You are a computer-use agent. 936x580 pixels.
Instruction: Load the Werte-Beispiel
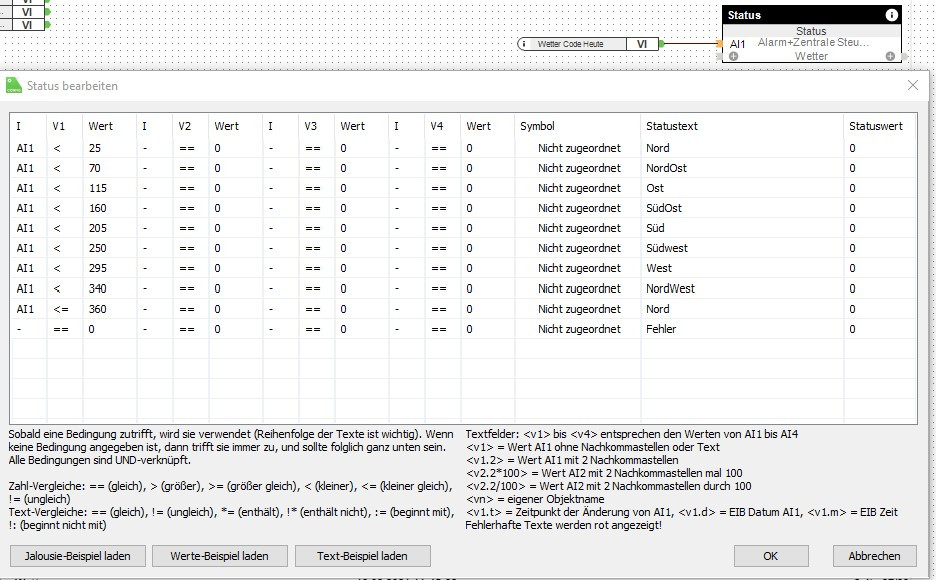point(219,556)
